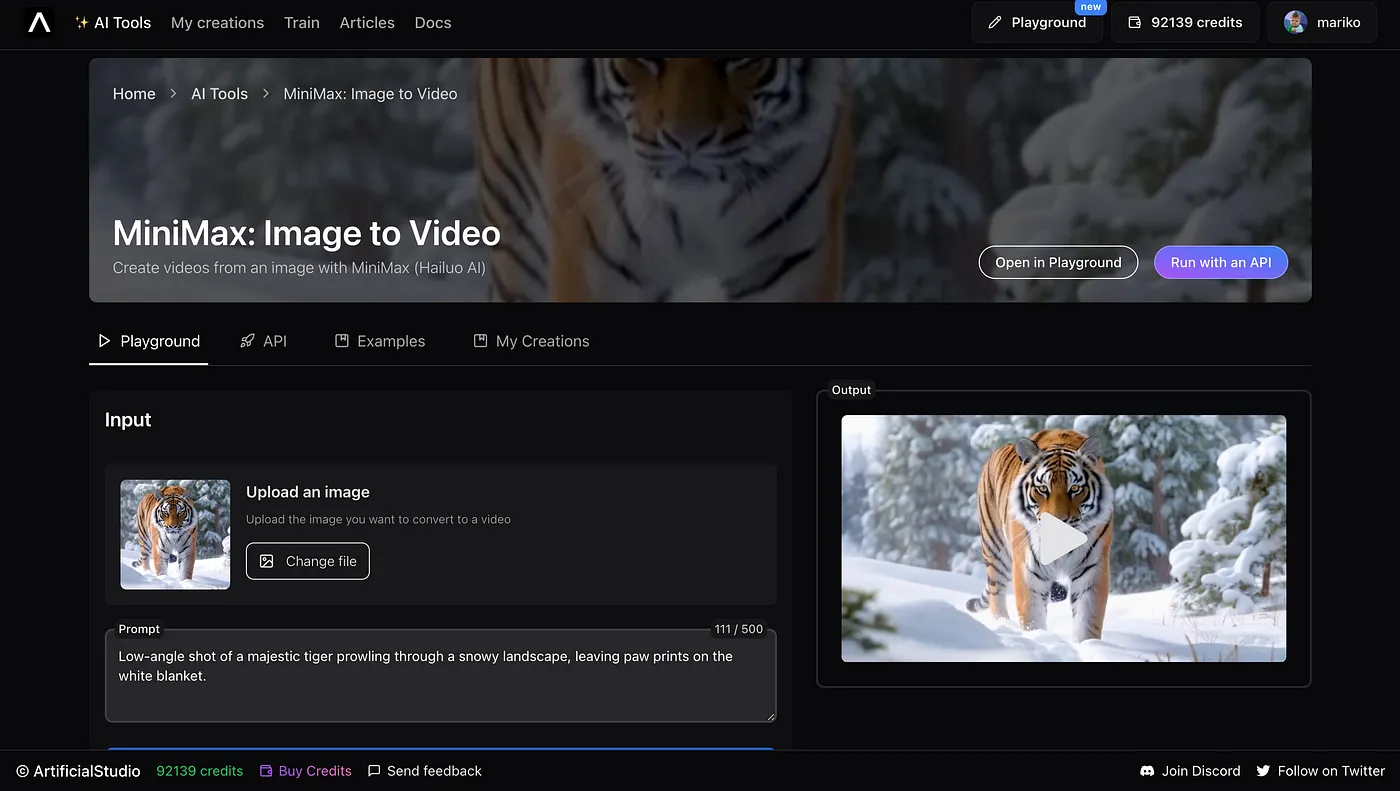Click Join Discord link

coord(1190,771)
